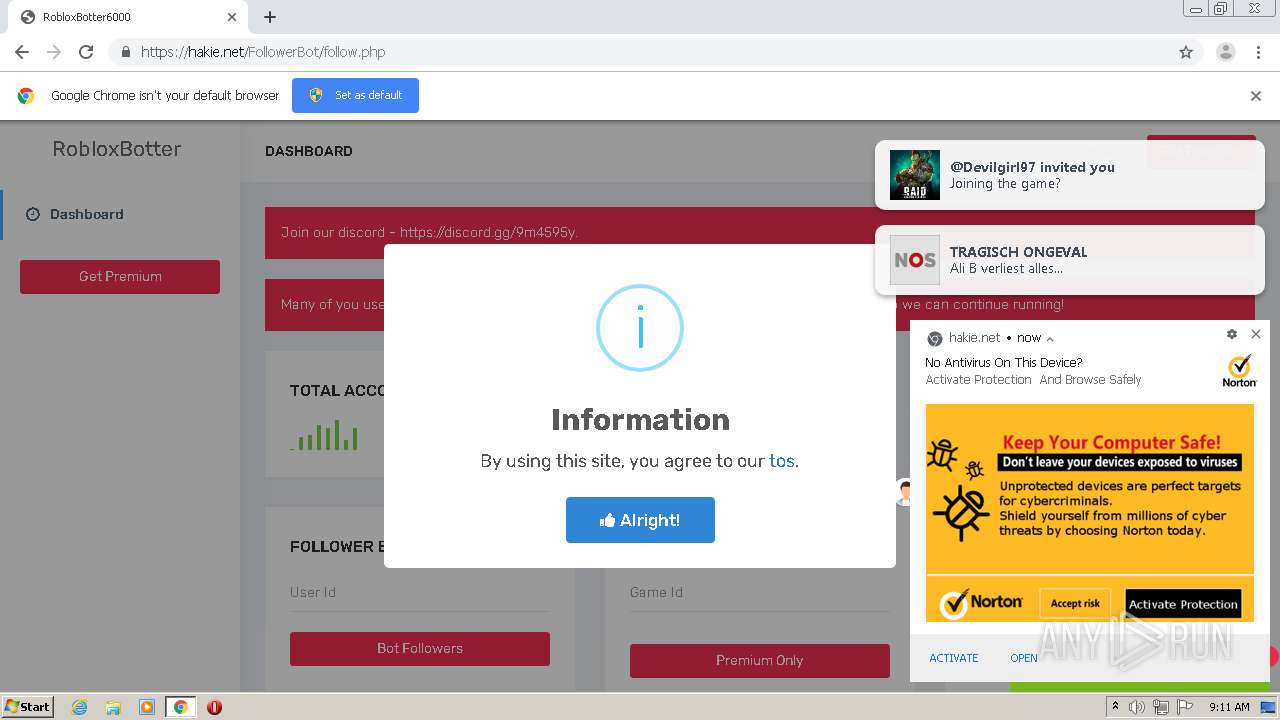Dismiss the default browser infobar
Screen dimensions: 1280x720
click(1255, 96)
